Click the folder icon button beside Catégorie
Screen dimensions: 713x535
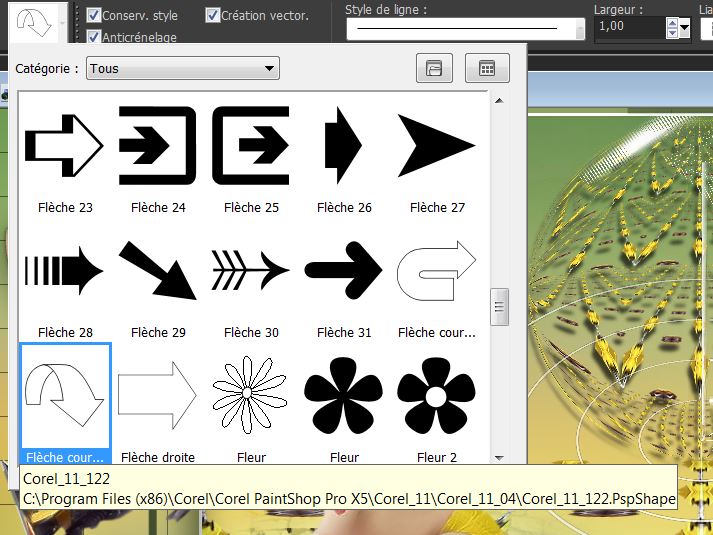coord(434,68)
